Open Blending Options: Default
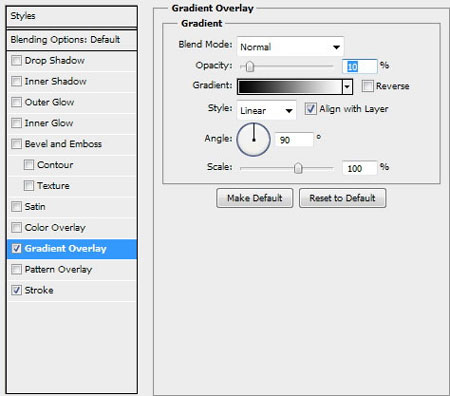Screen dimensions: 450x396 [72, 40]
